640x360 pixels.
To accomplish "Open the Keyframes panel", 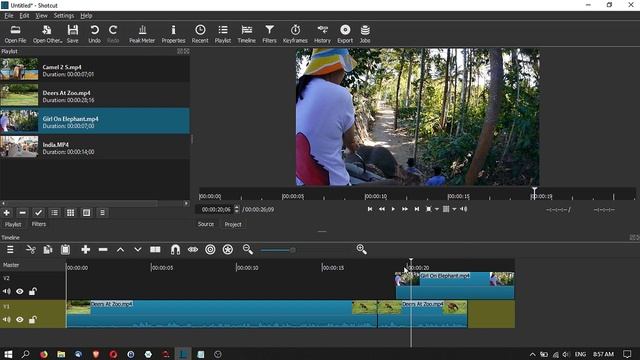I will (x=295, y=34).
